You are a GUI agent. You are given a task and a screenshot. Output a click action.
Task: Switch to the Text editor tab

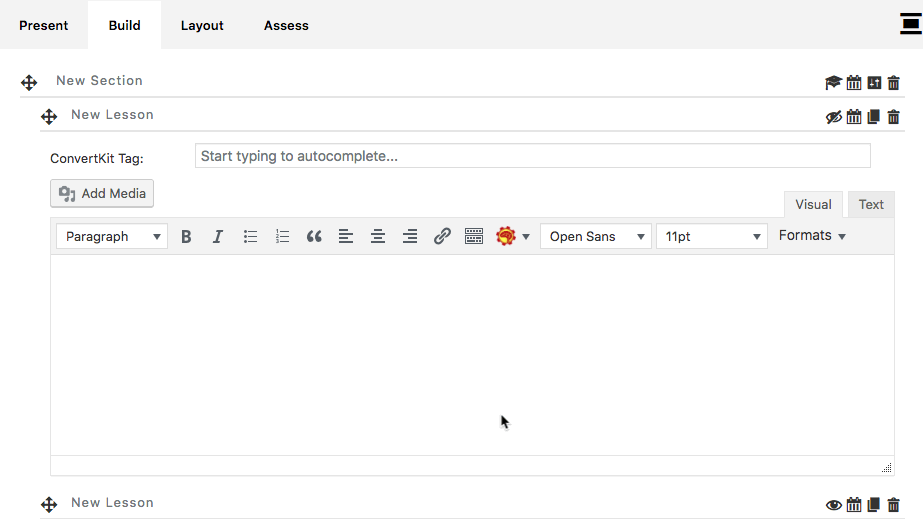point(871,204)
